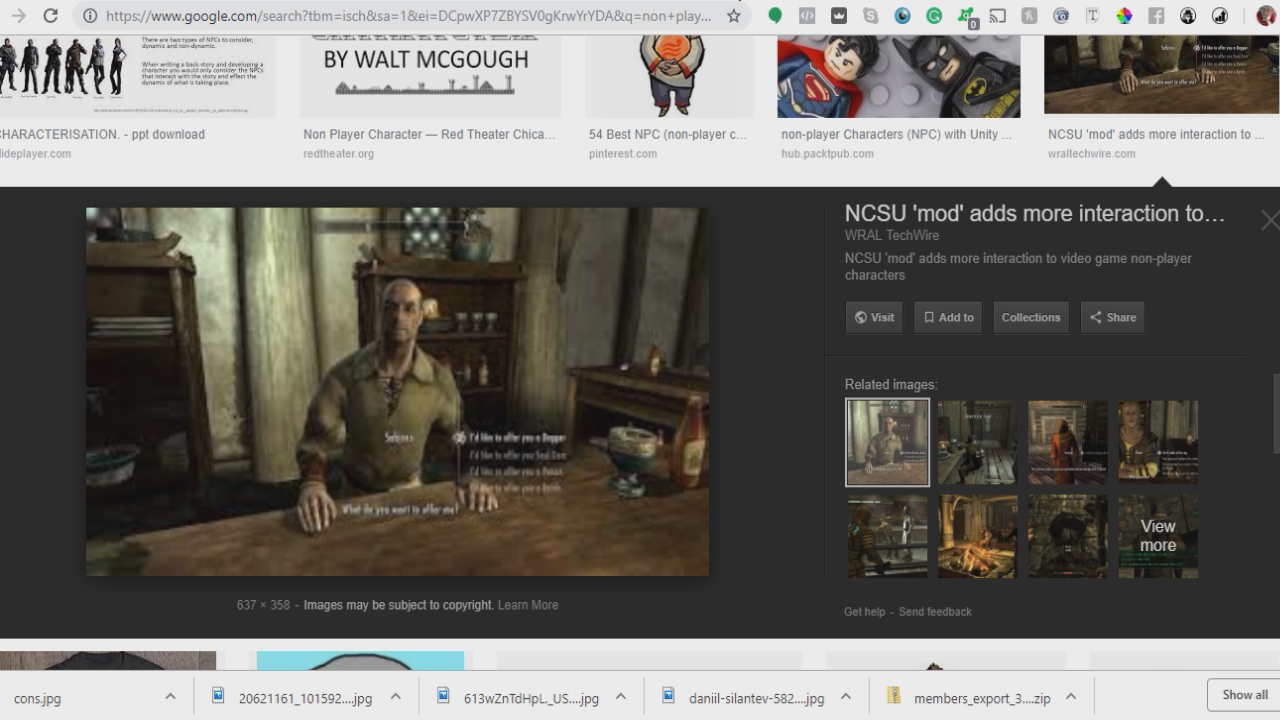Screen dimensions: 1280x720
Task: Open the 54 Best NPC pinterest result
Action: (x=668, y=134)
